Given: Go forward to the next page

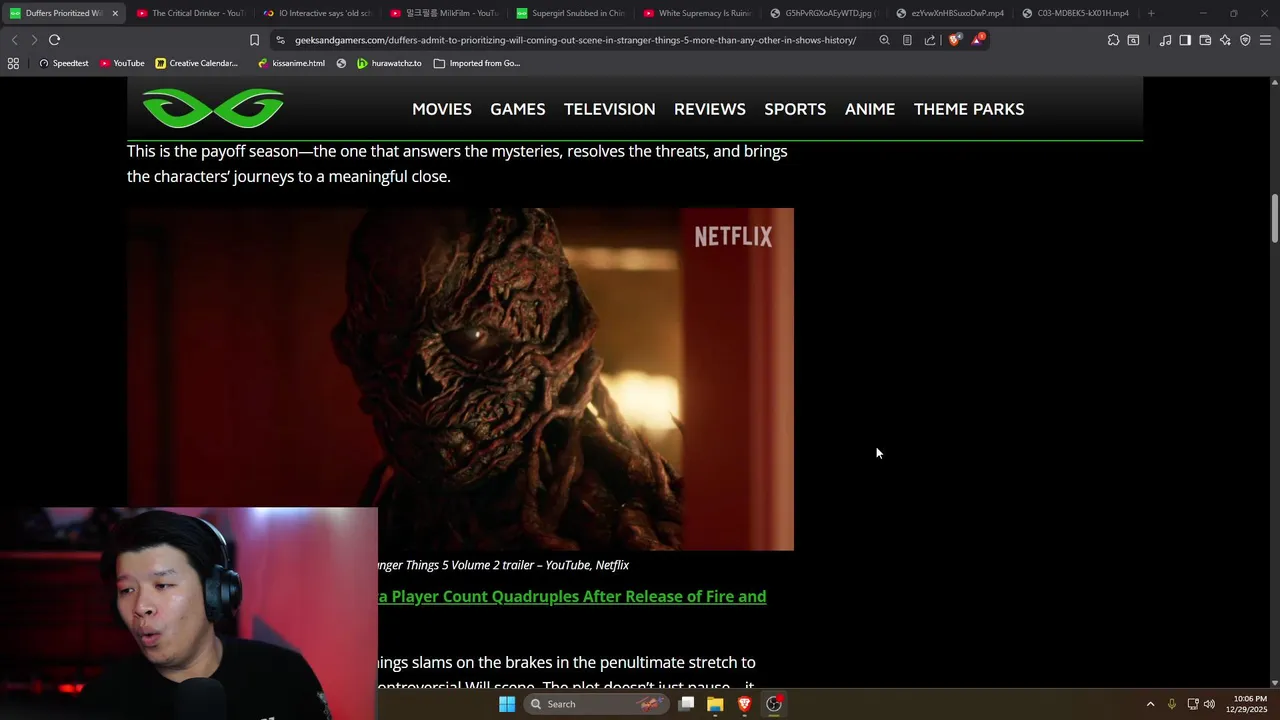Looking at the screenshot, I should (x=34, y=40).
